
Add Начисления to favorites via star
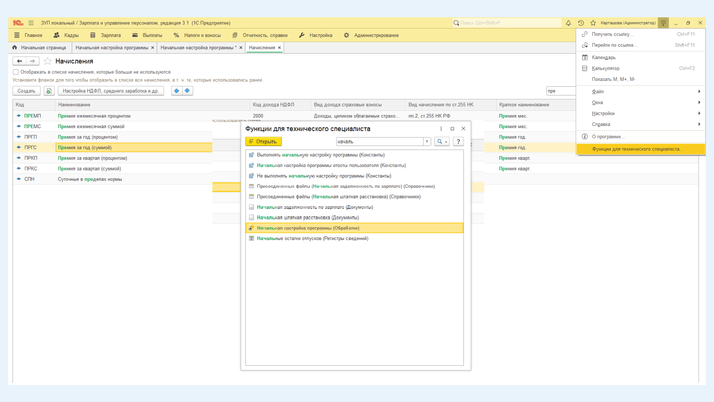[x=47, y=61]
